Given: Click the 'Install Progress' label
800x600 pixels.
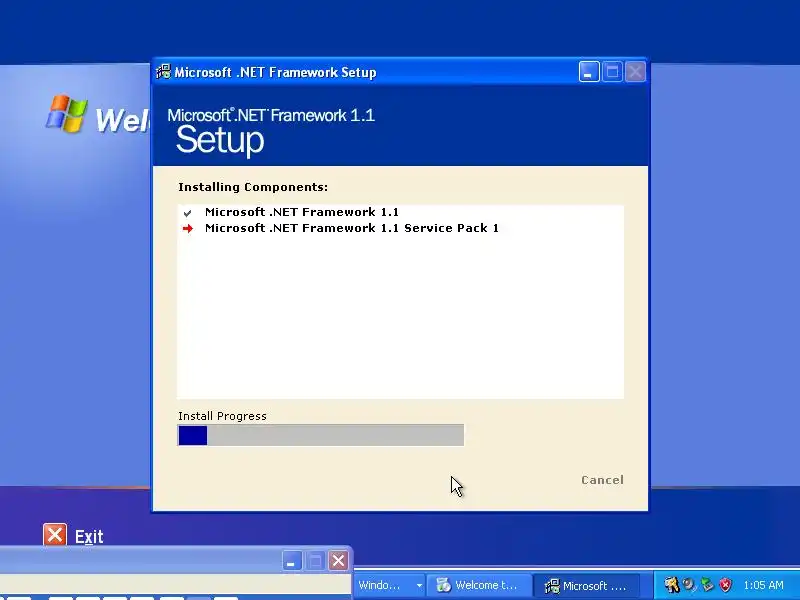Looking at the screenshot, I should pos(222,416).
